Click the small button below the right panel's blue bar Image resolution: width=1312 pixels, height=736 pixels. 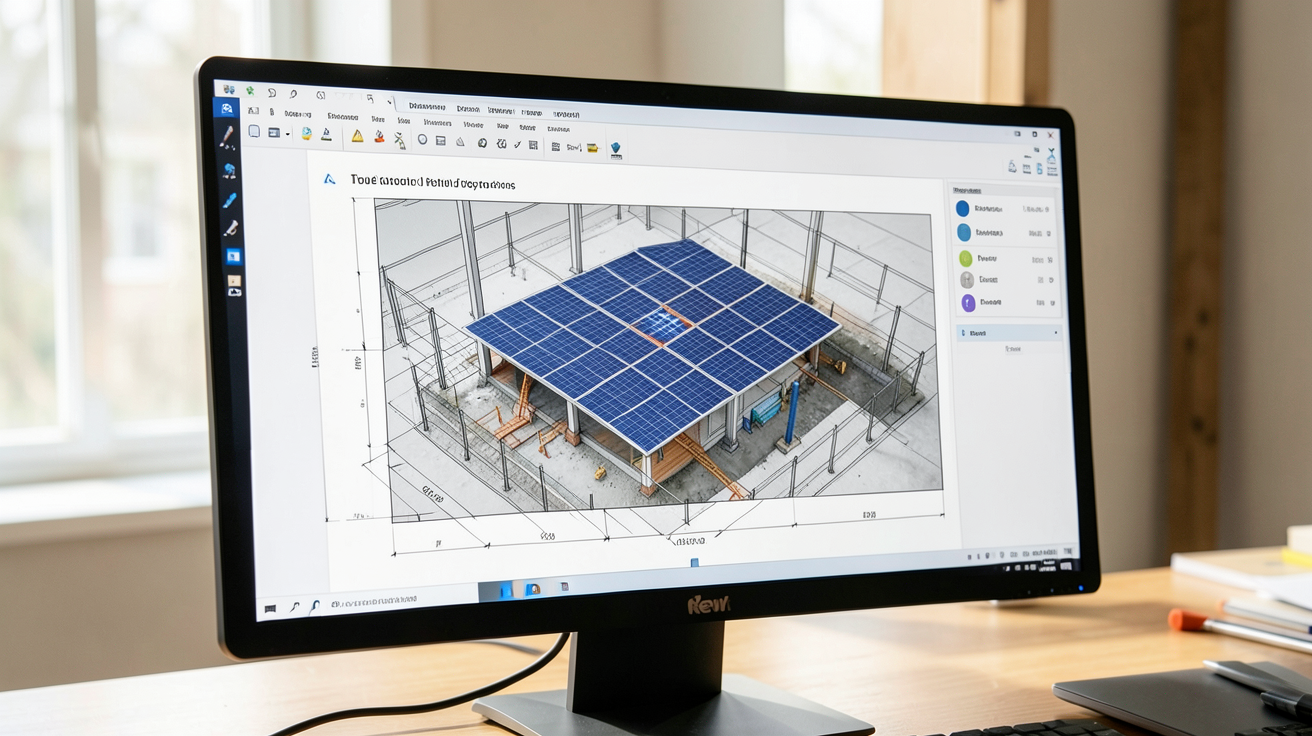click(x=1013, y=349)
